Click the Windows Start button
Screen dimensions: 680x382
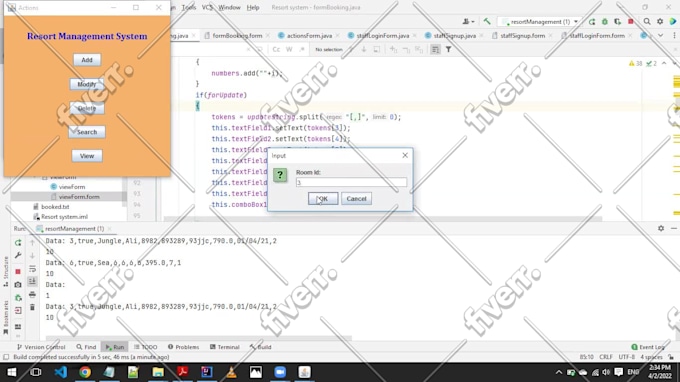click(x=12, y=372)
